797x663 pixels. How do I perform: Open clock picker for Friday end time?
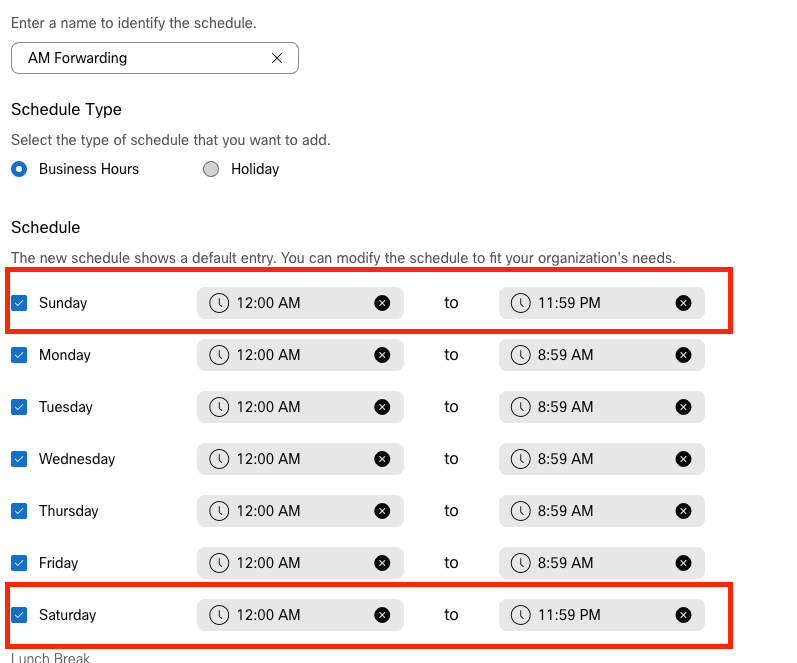click(520, 563)
